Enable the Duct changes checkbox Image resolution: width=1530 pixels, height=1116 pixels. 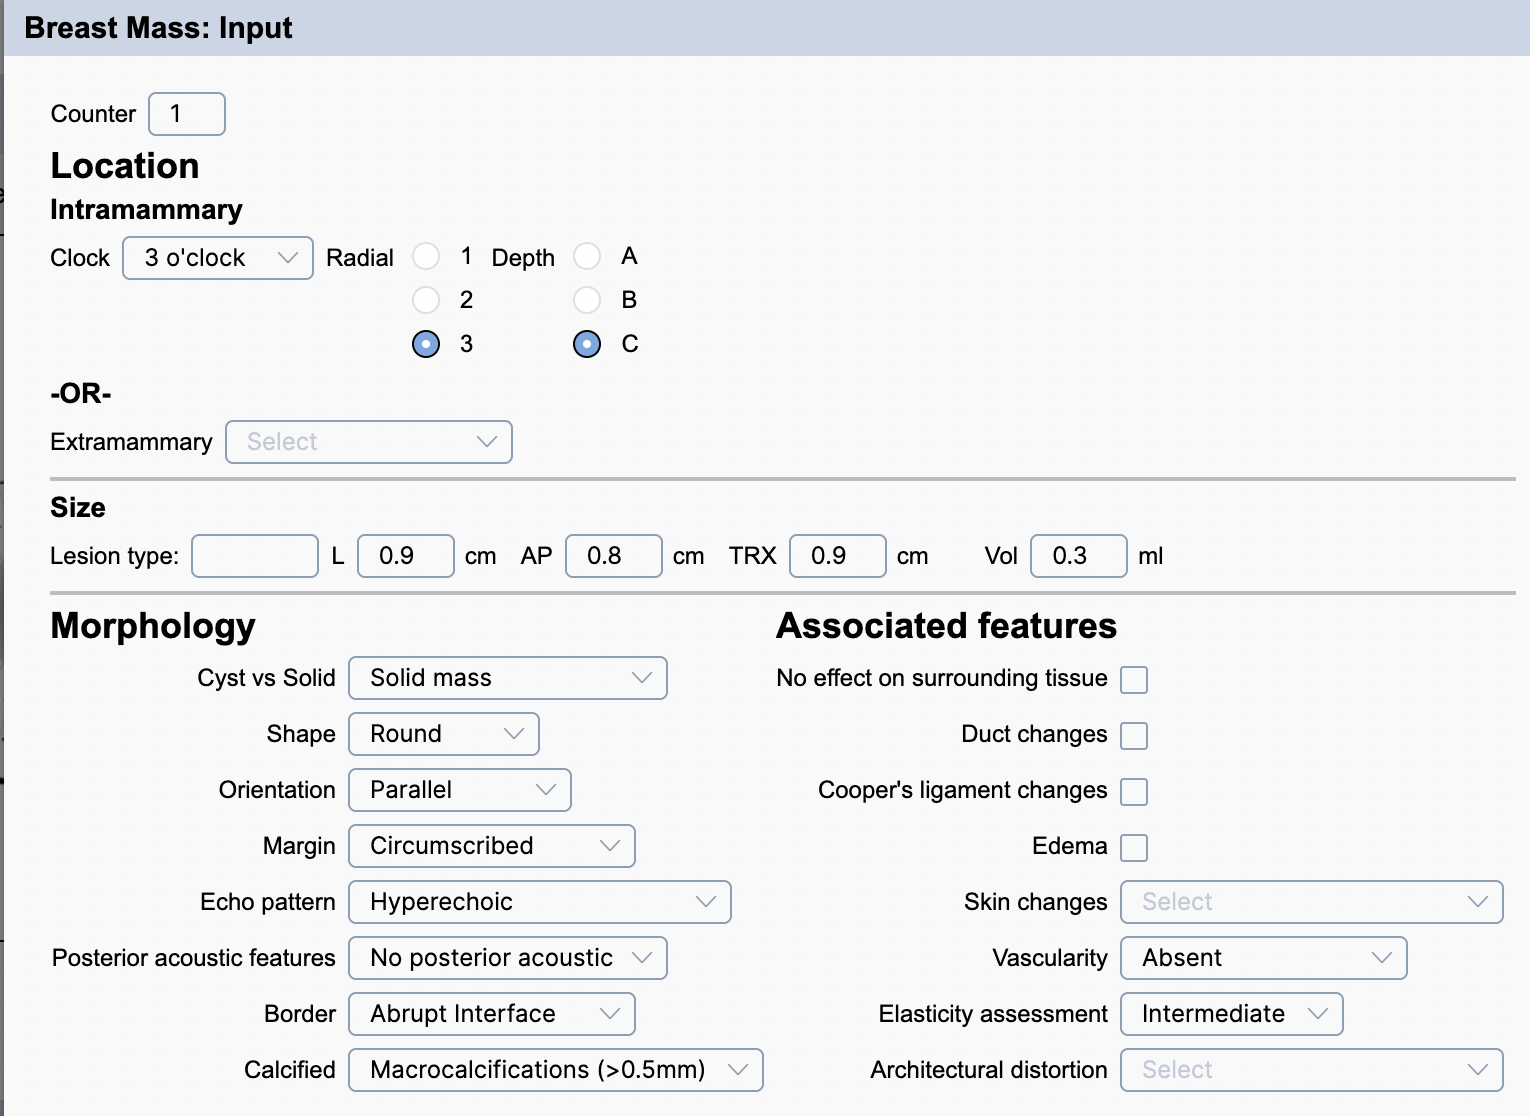pos(1134,736)
